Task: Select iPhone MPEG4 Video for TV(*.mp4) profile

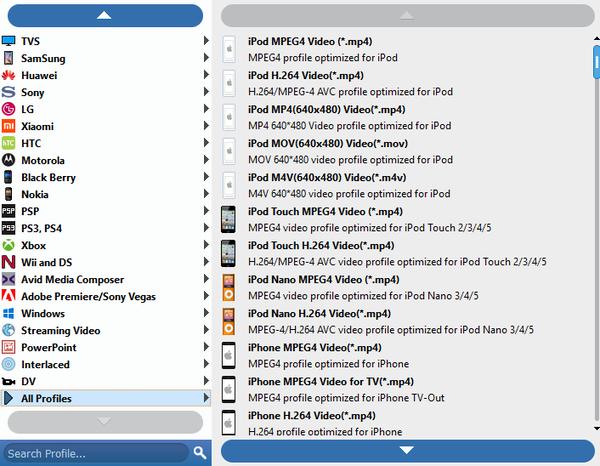Action: 404,389
